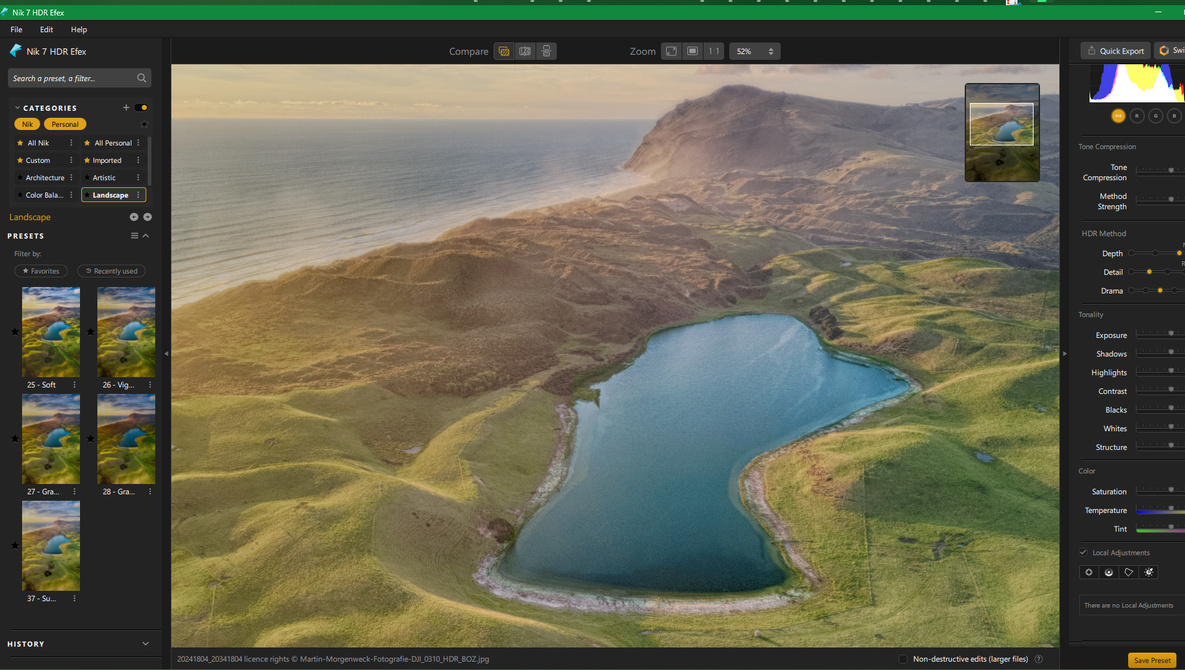Select the R histogram channel

tap(1137, 116)
